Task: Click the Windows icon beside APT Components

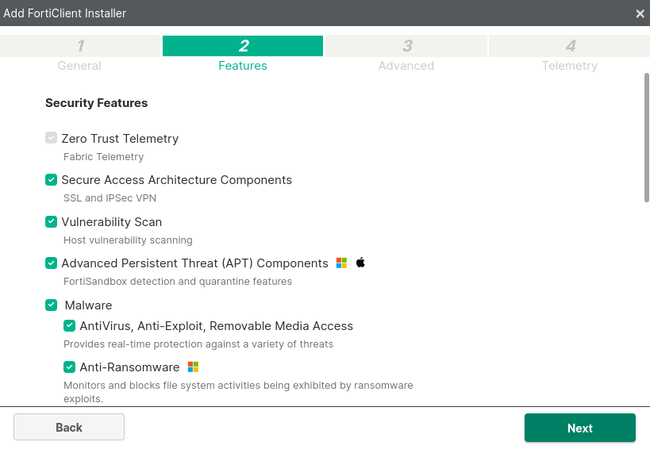Action: point(341,263)
